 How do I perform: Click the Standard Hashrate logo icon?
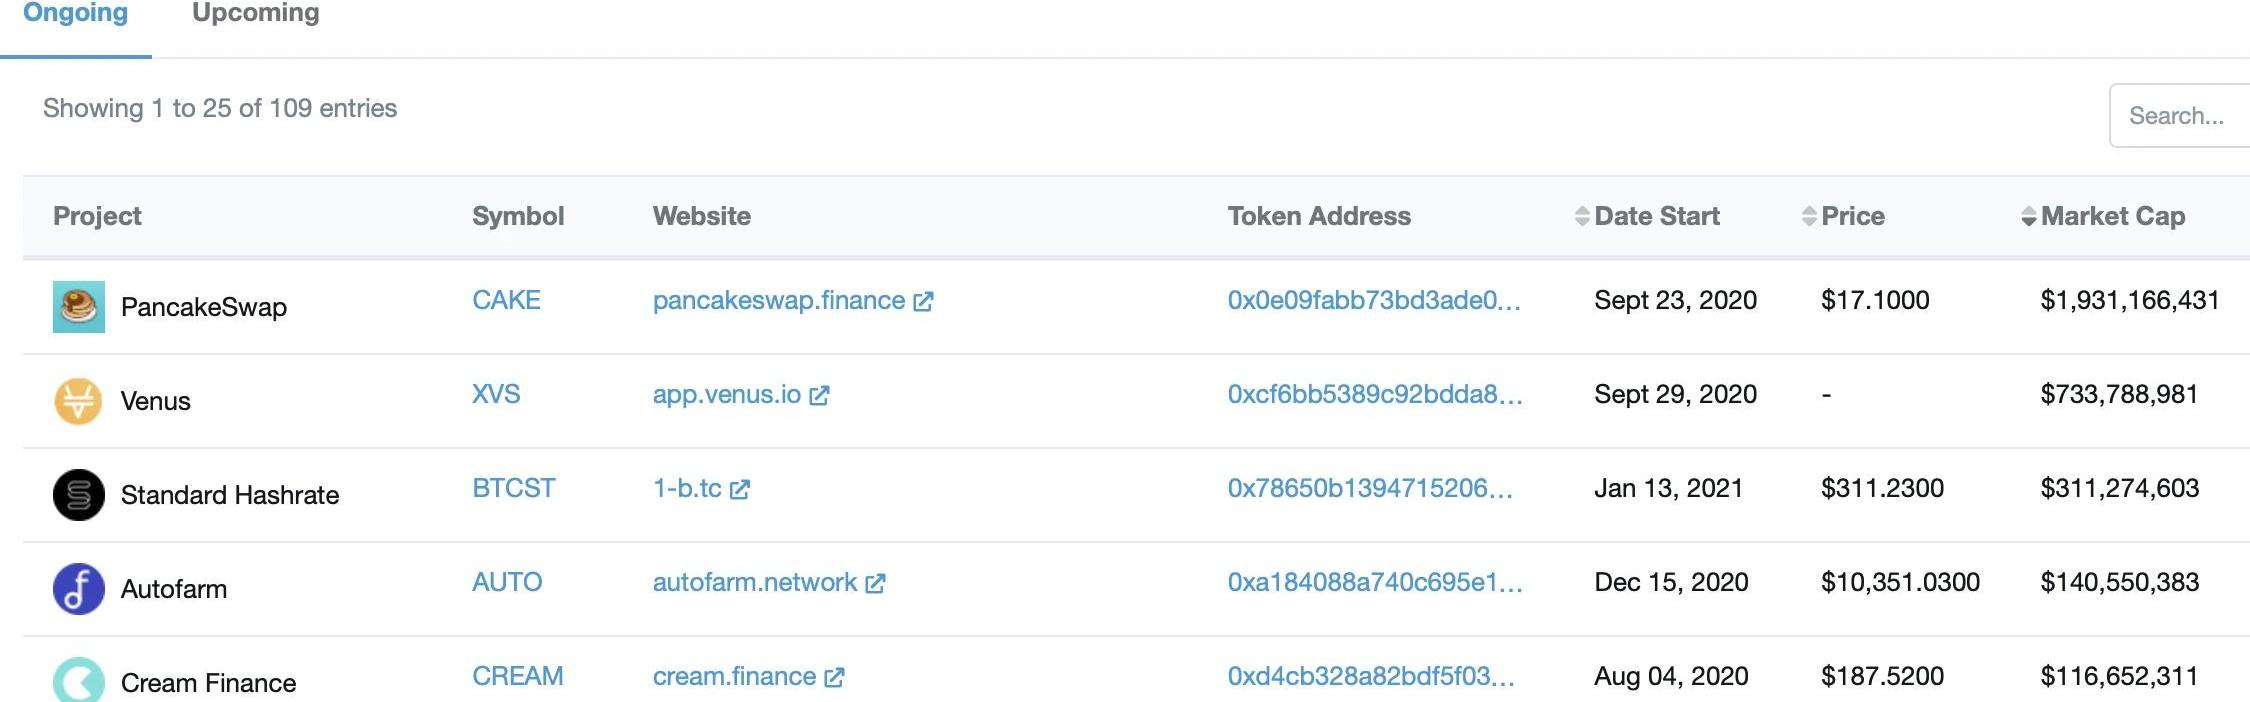78,495
